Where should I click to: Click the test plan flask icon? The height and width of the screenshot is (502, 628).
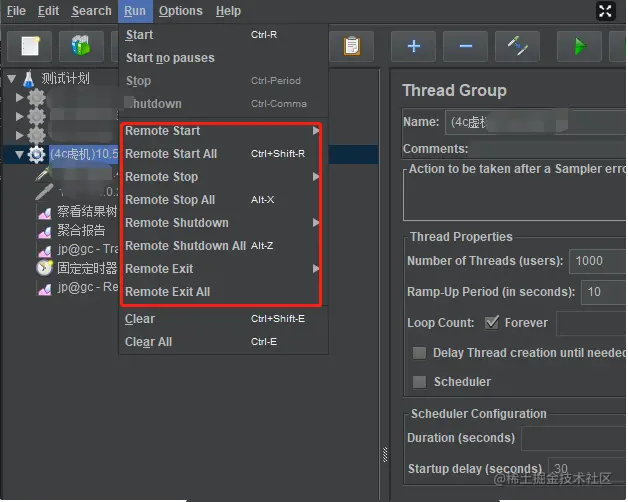click(28, 79)
